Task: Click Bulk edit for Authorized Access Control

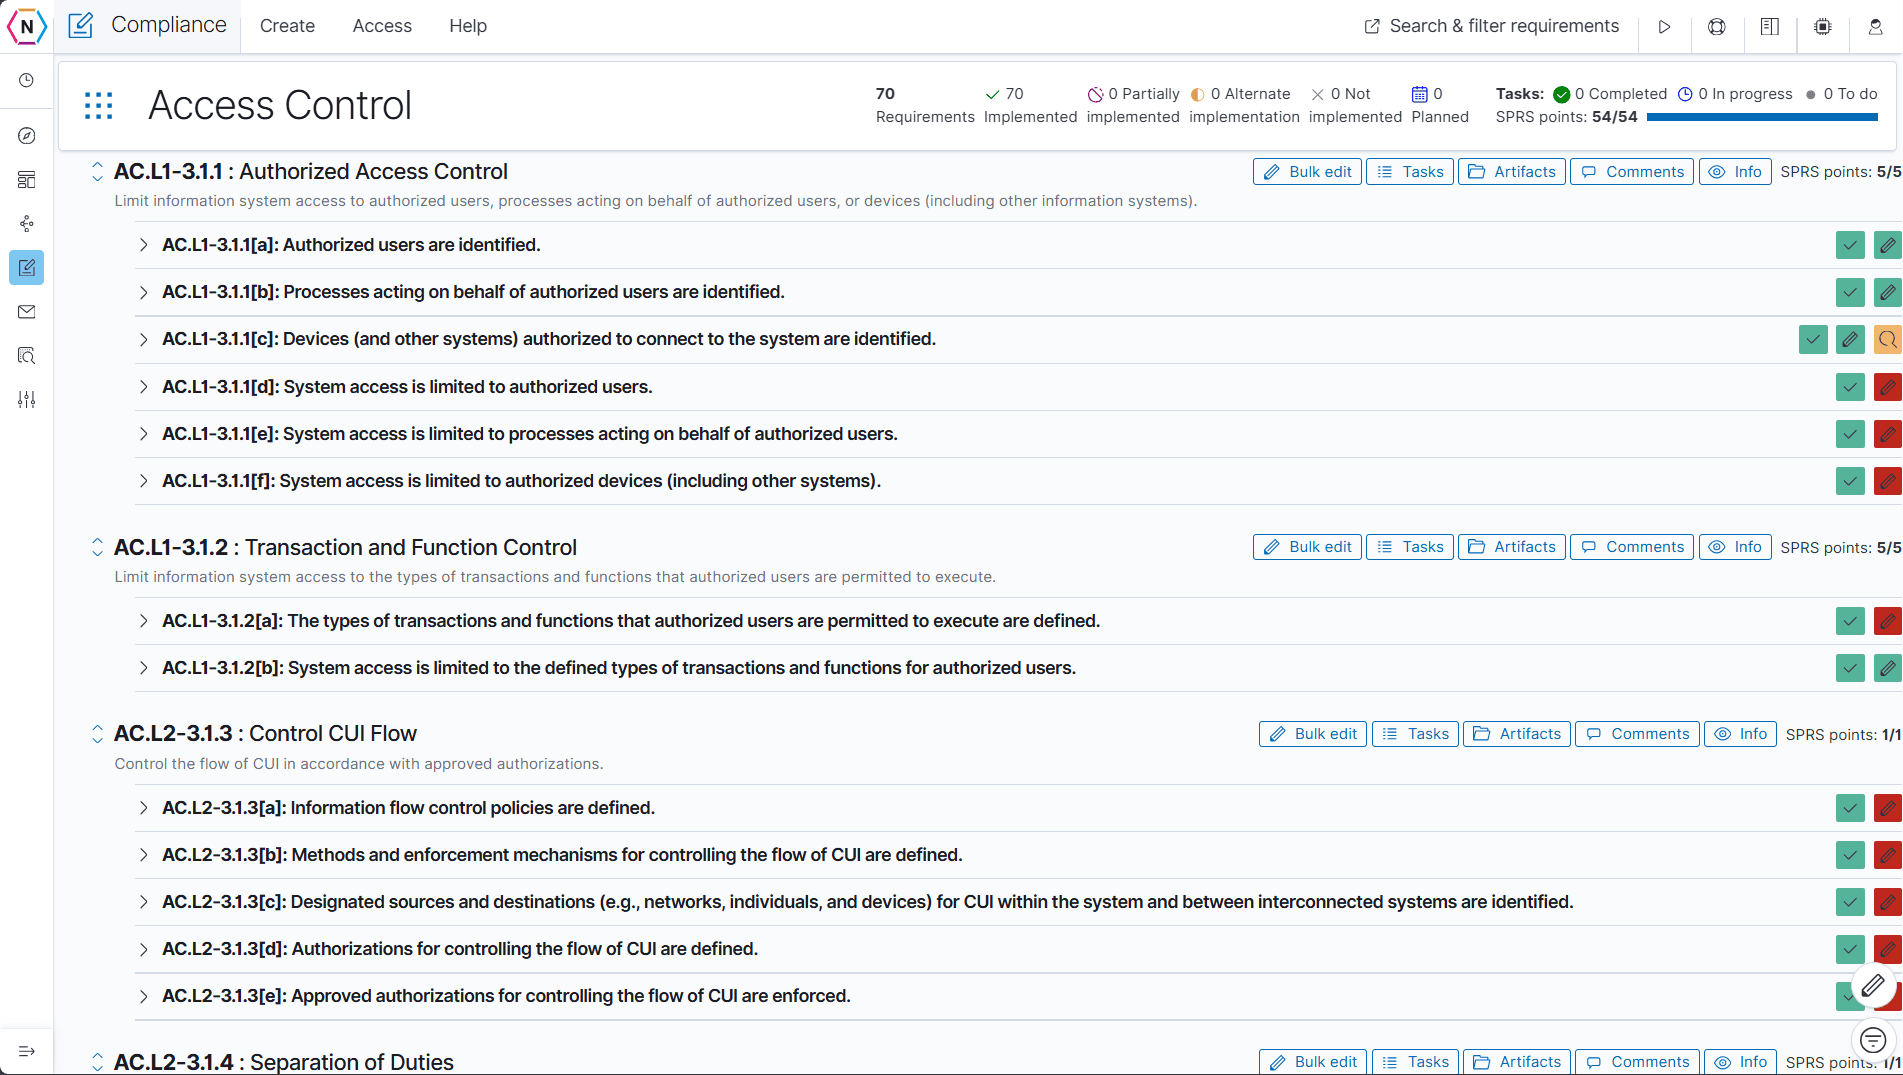Action: [1307, 172]
